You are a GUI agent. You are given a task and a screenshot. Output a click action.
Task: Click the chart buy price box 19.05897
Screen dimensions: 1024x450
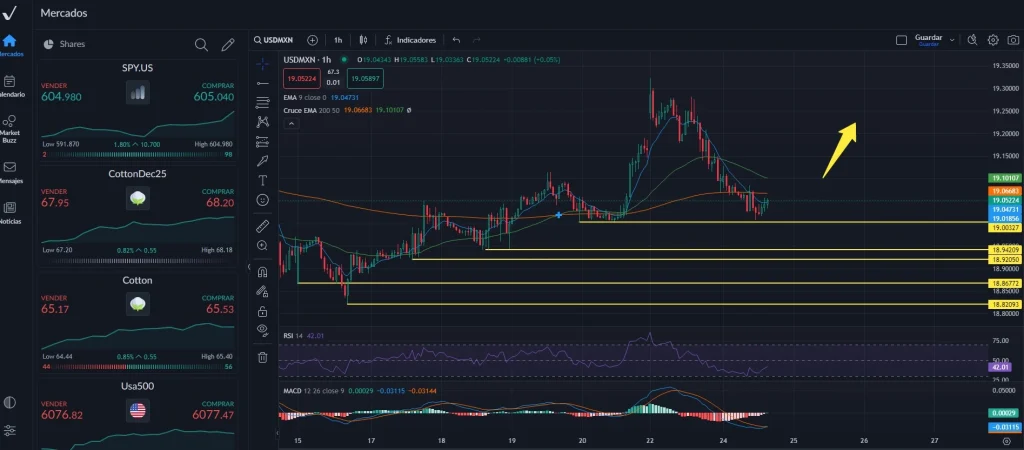click(365, 78)
